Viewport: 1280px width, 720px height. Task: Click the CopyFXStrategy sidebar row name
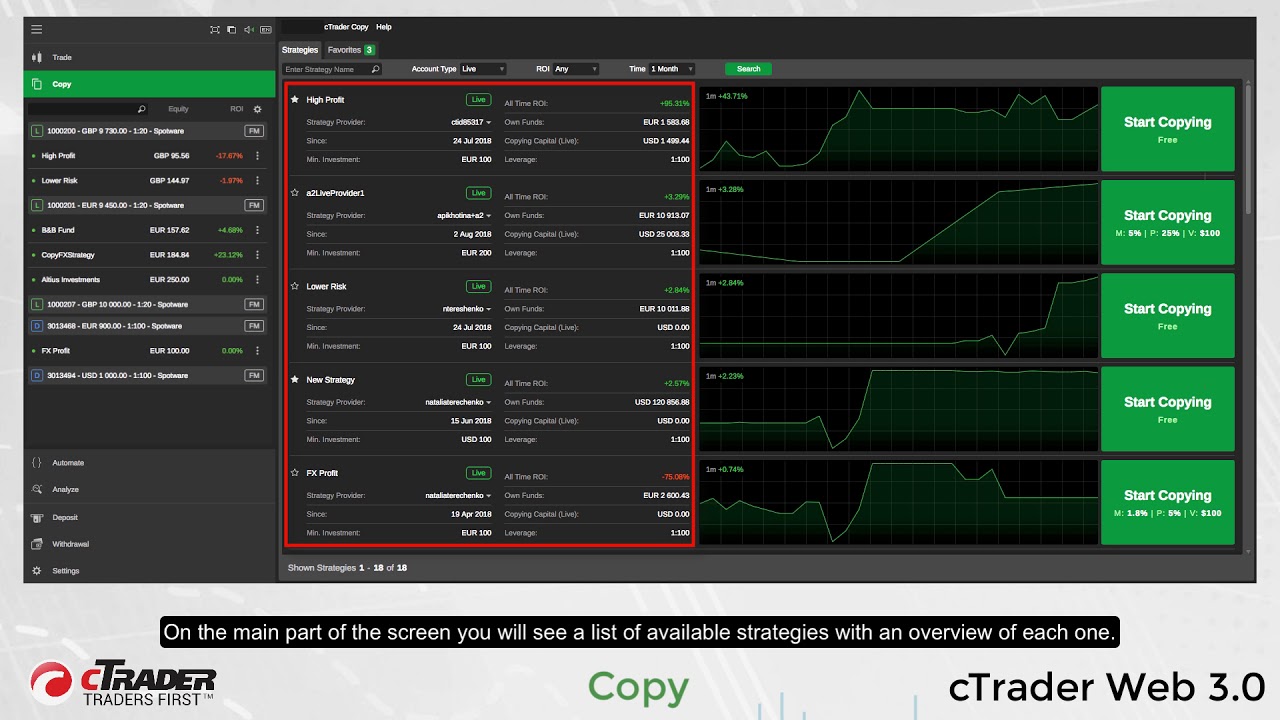pyautogui.click(x=68, y=255)
